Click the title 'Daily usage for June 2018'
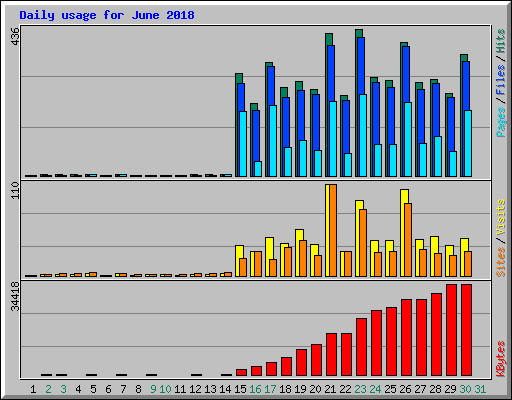 click(107, 15)
